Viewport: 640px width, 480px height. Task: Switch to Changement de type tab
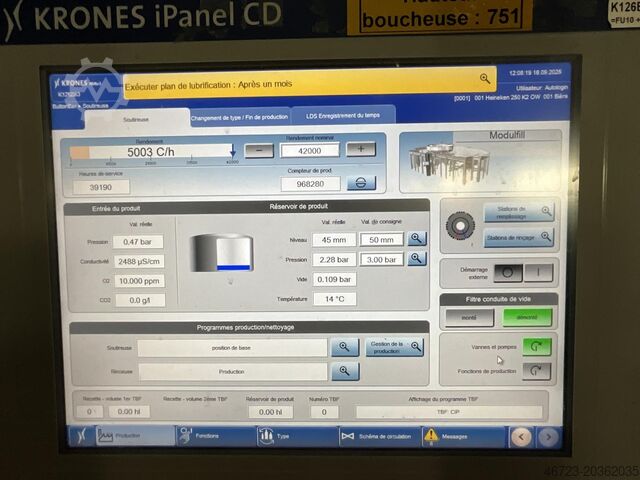point(240,117)
